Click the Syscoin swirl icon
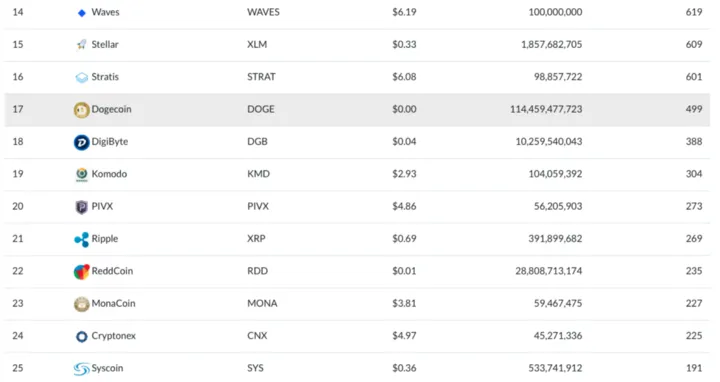 point(82,369)
